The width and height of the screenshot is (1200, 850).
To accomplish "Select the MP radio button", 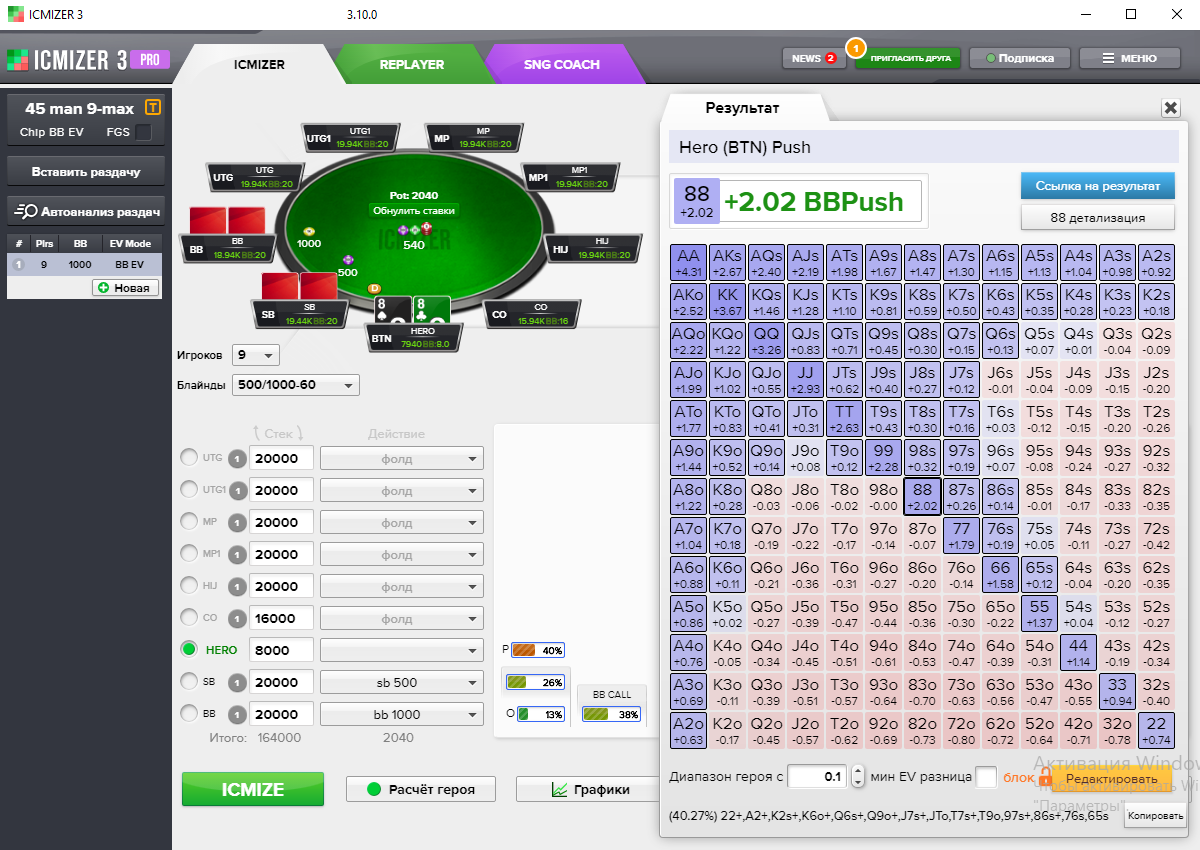I will 189,521.
